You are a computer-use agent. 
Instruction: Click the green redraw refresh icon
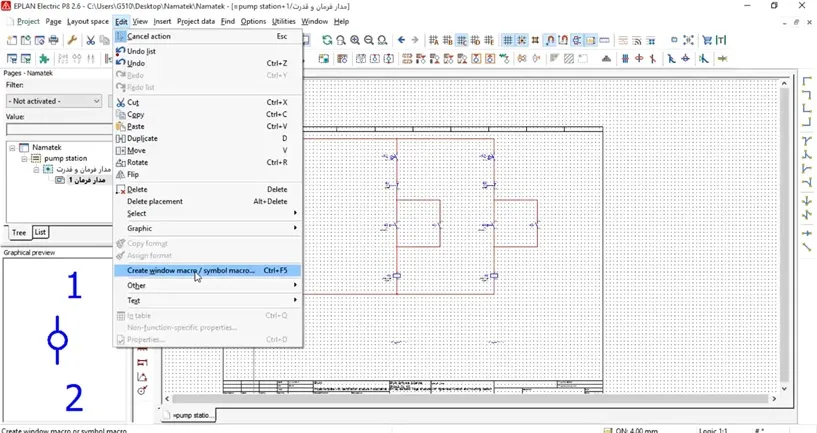click(327, 40)
